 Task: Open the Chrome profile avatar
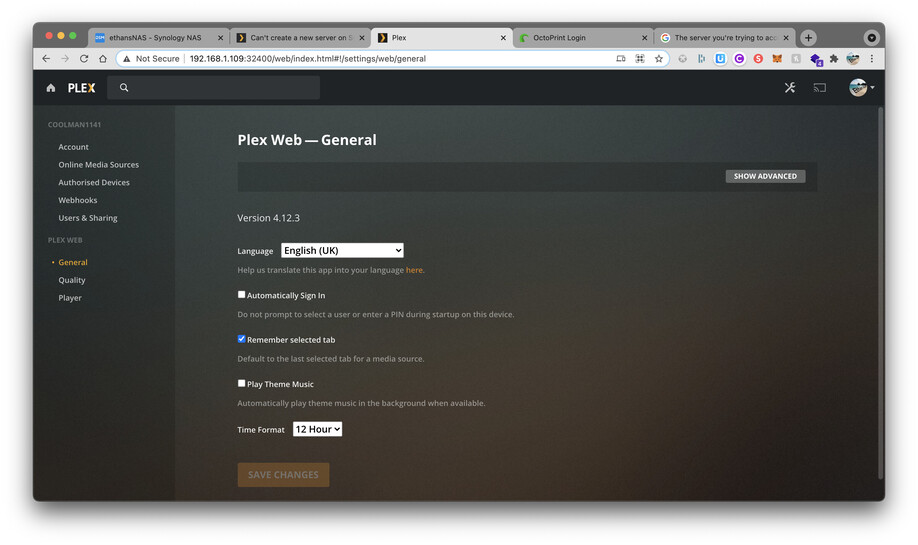853,59
